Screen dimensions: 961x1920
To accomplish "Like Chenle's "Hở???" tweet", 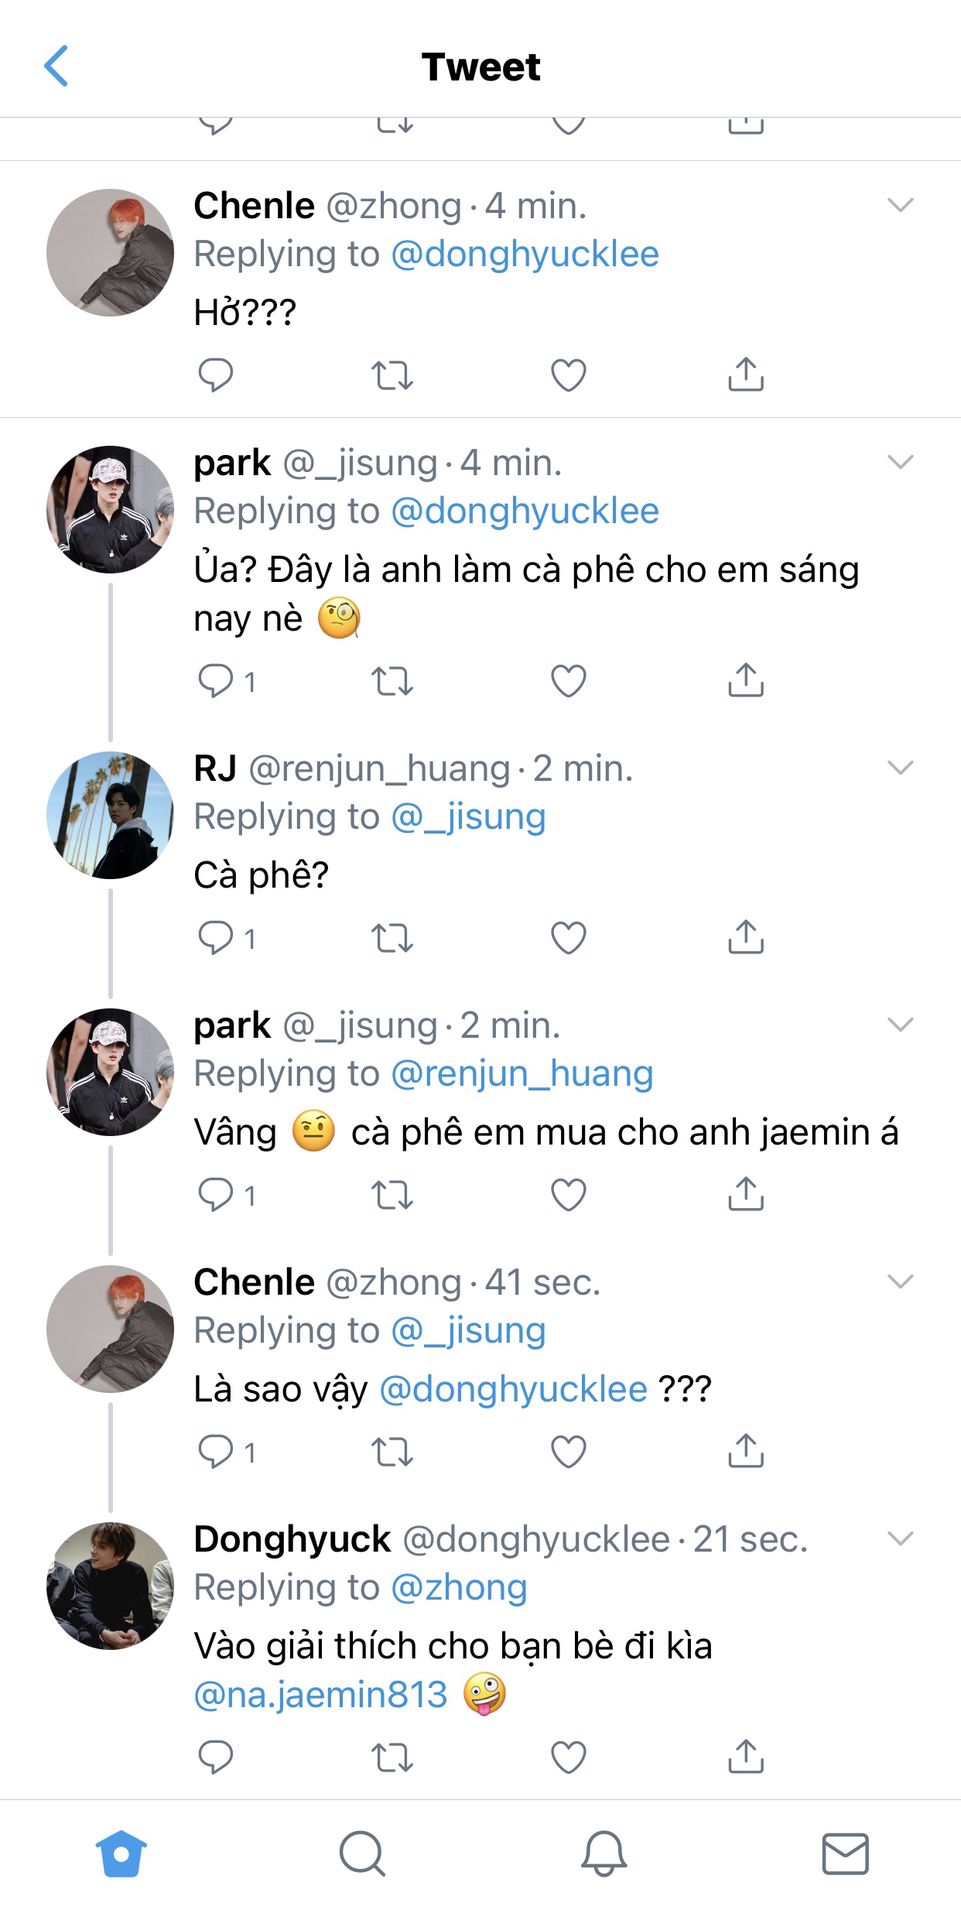I will [x=568, y=375].
